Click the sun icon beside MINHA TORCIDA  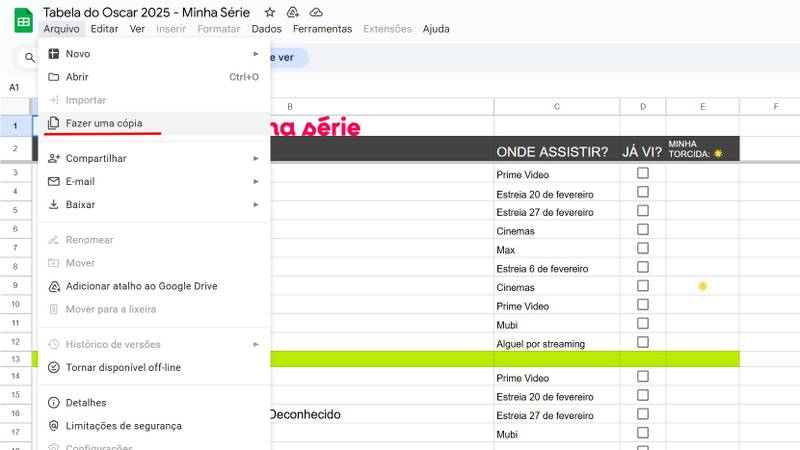point(718,154)
